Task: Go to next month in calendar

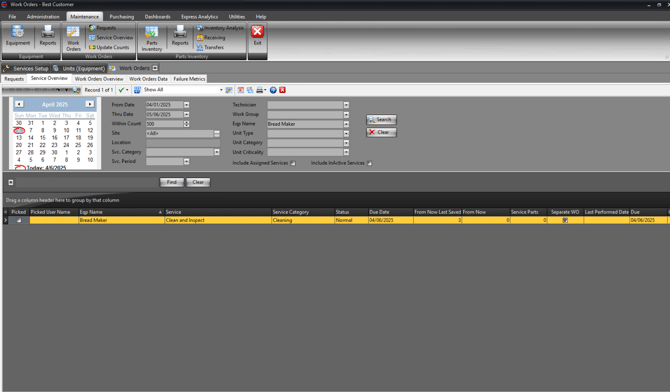Action: point(90,104)
